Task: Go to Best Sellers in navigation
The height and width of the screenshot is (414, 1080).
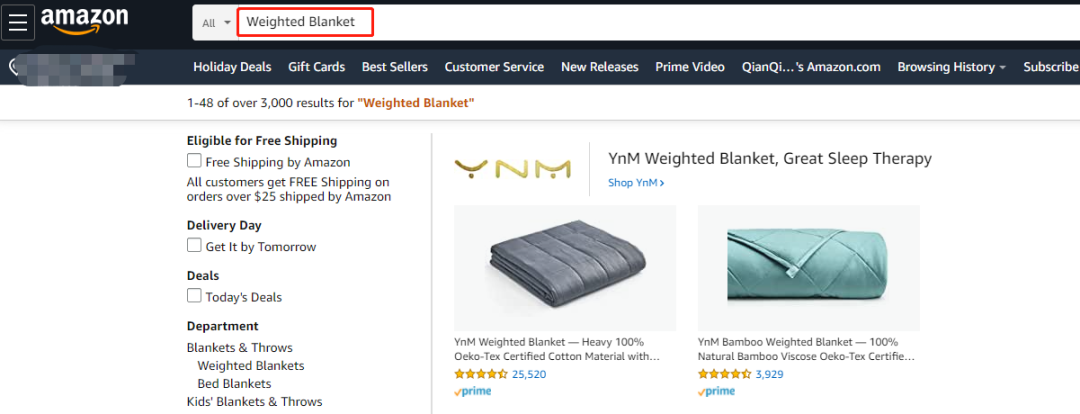Action: coord(394,67)
